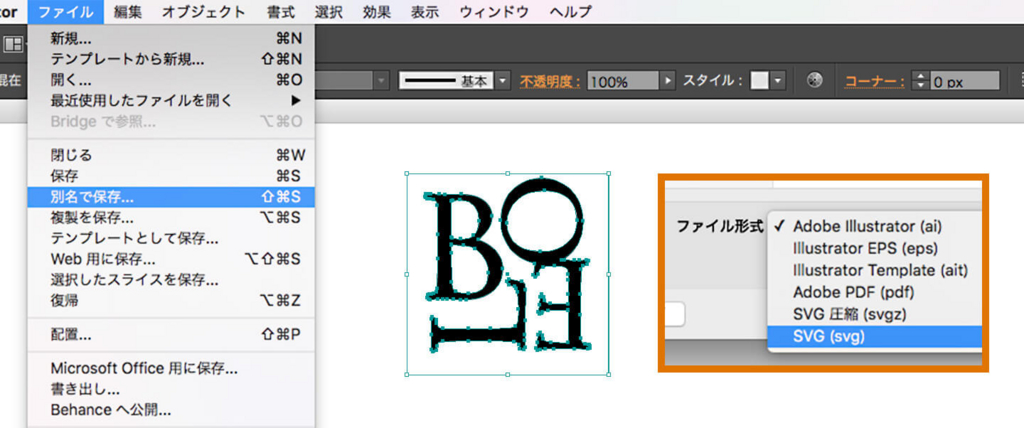This screenshot has width=1024, height=428.
Task: Open the 効果 menu
Action: (x=377, y=12)
